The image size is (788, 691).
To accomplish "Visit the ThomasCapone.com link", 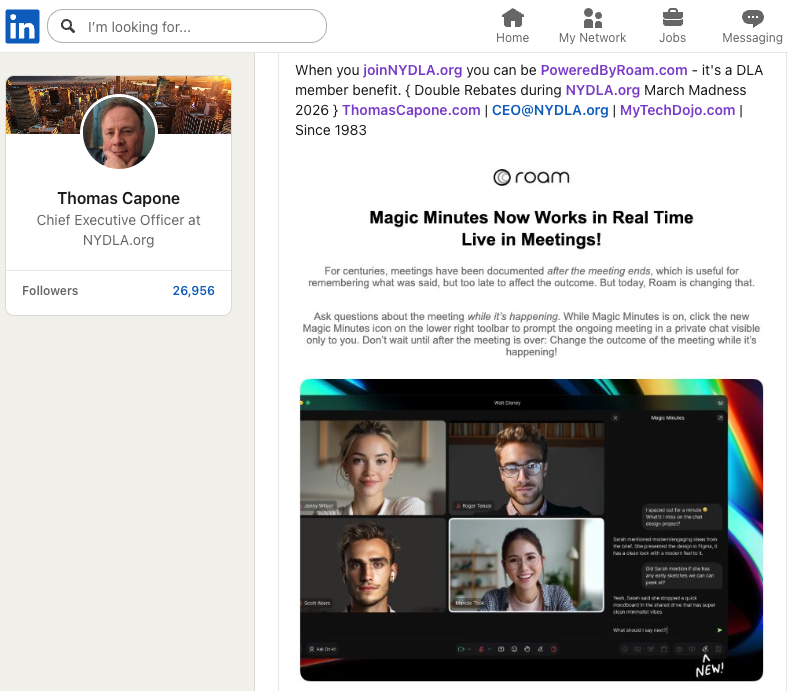I will pyautogui.click(x=411, y=110).
